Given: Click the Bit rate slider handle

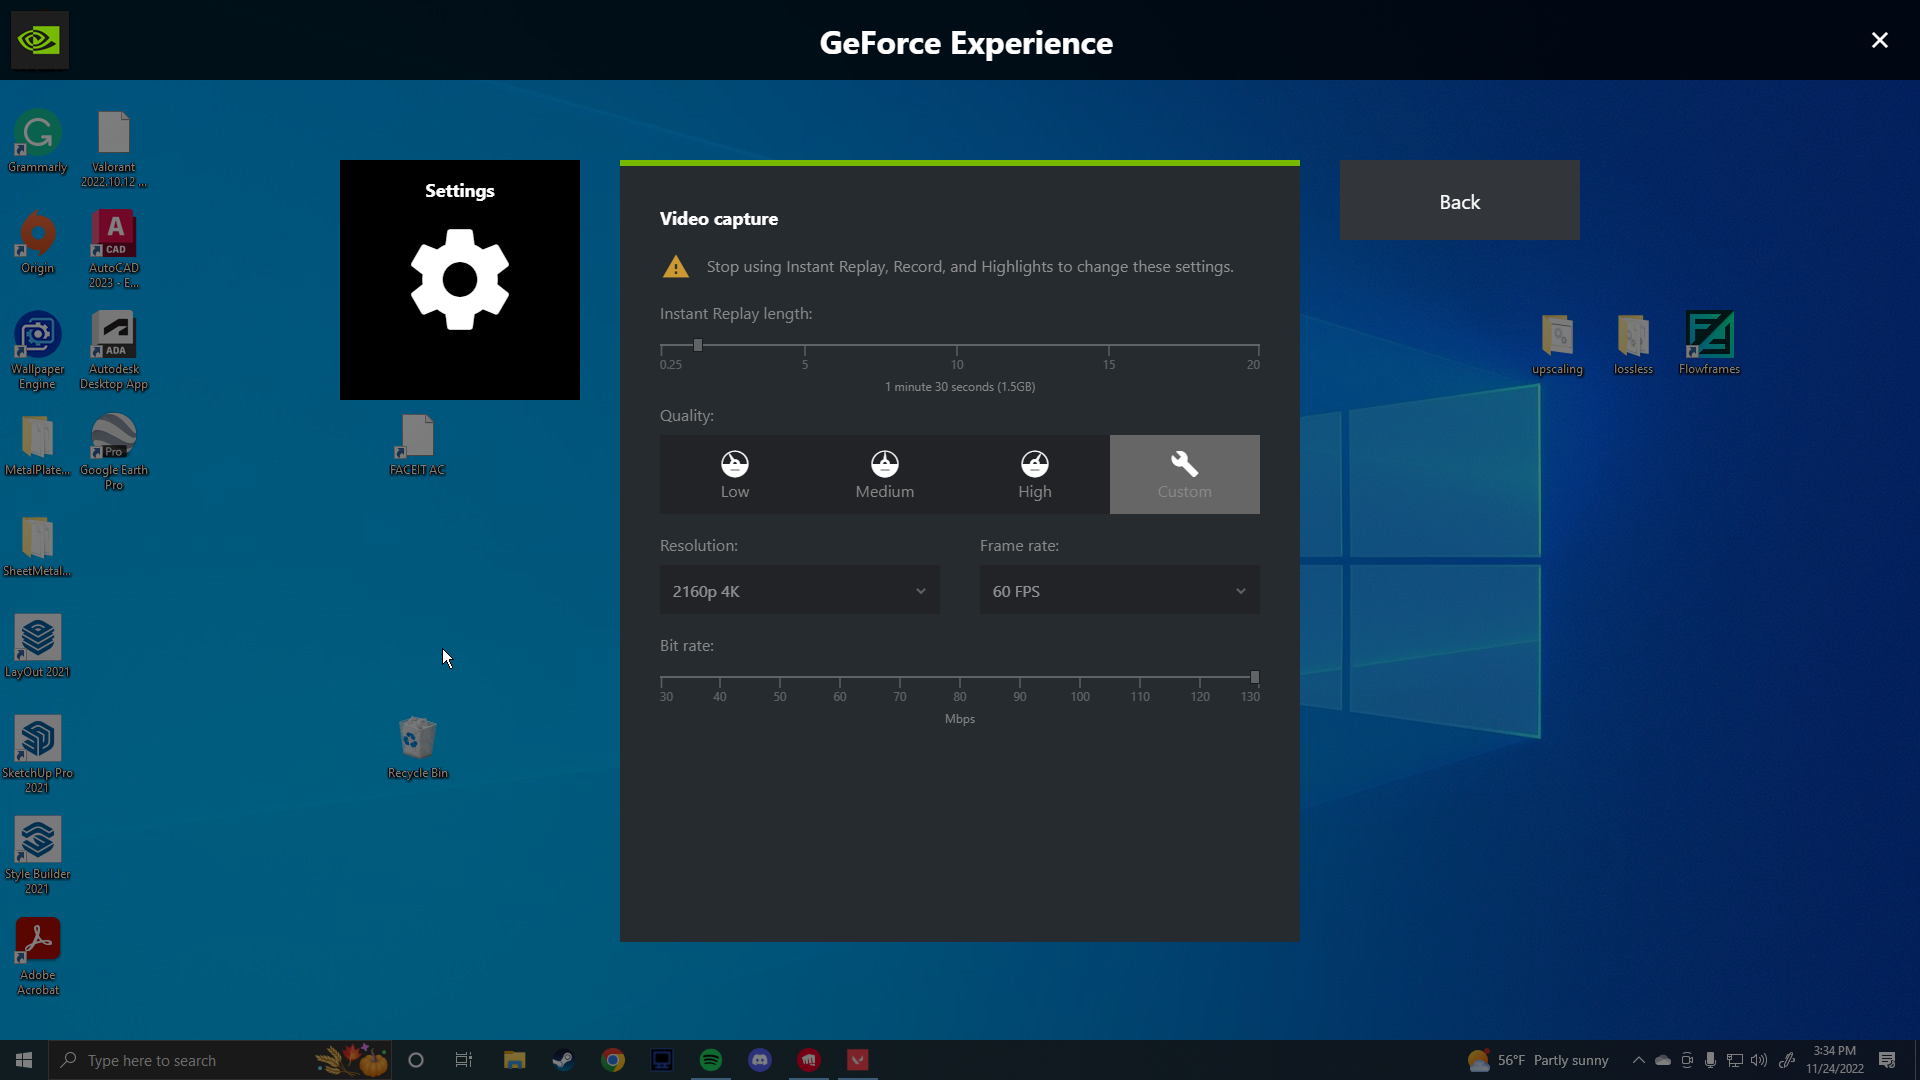Looking at the screenshot, I should 1255,677.
